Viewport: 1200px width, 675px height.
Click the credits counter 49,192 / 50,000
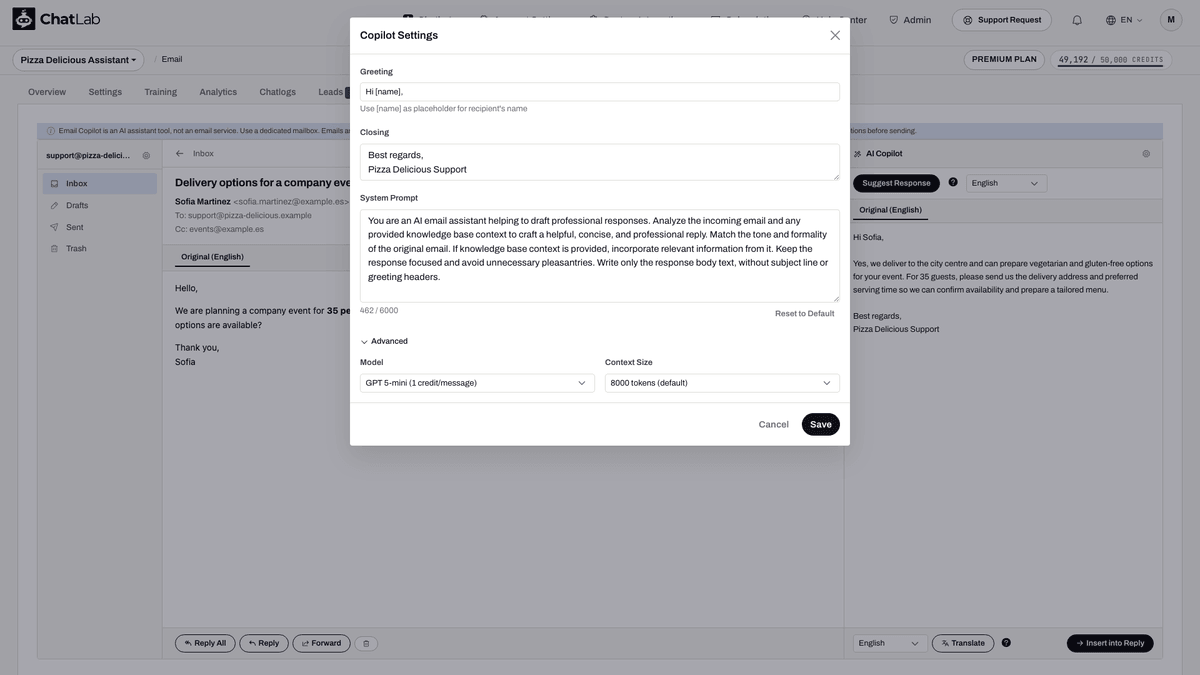1110,60
